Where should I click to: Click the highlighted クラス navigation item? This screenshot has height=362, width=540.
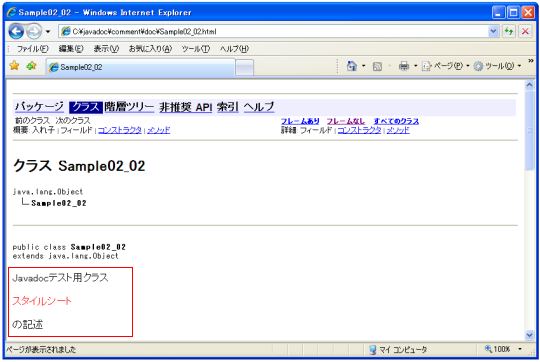click(x=86, y=107)
